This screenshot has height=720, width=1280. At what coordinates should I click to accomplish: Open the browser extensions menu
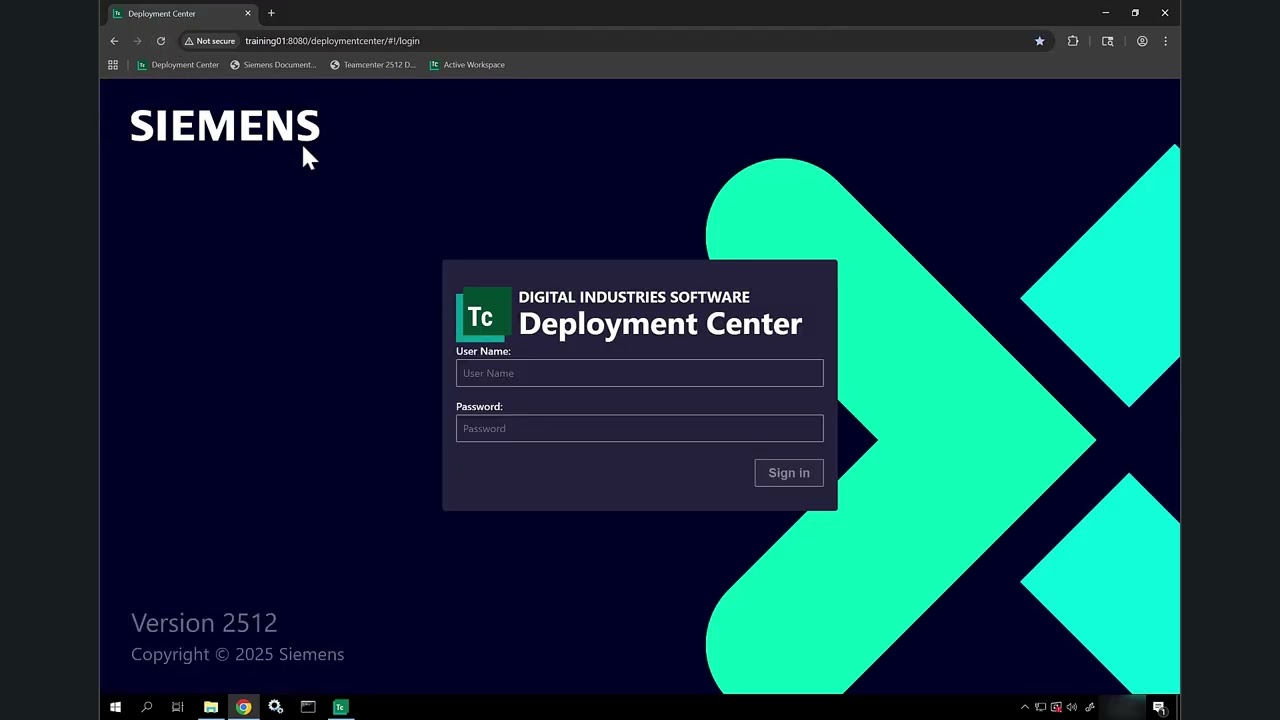(x=1073, y=41)
